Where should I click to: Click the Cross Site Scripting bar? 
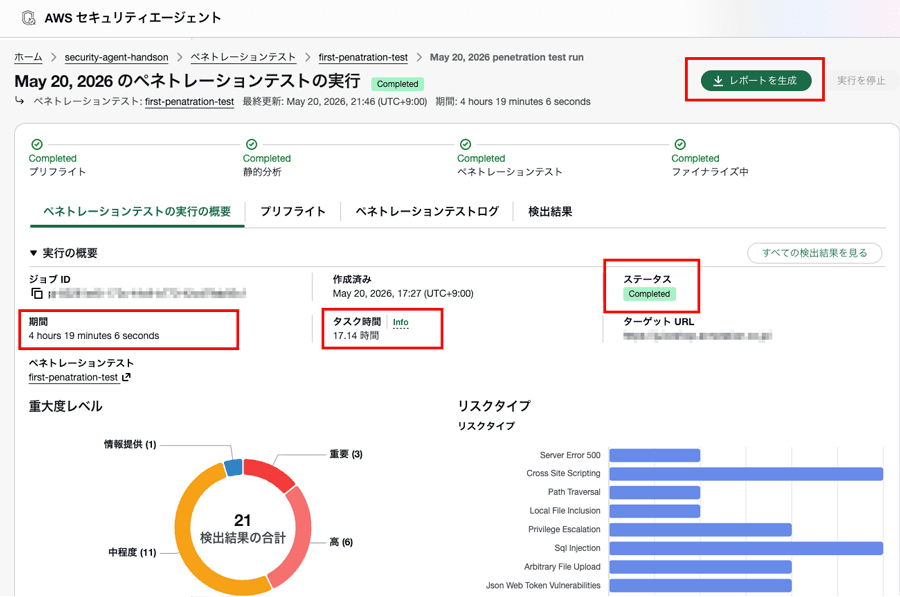point(746,474)
